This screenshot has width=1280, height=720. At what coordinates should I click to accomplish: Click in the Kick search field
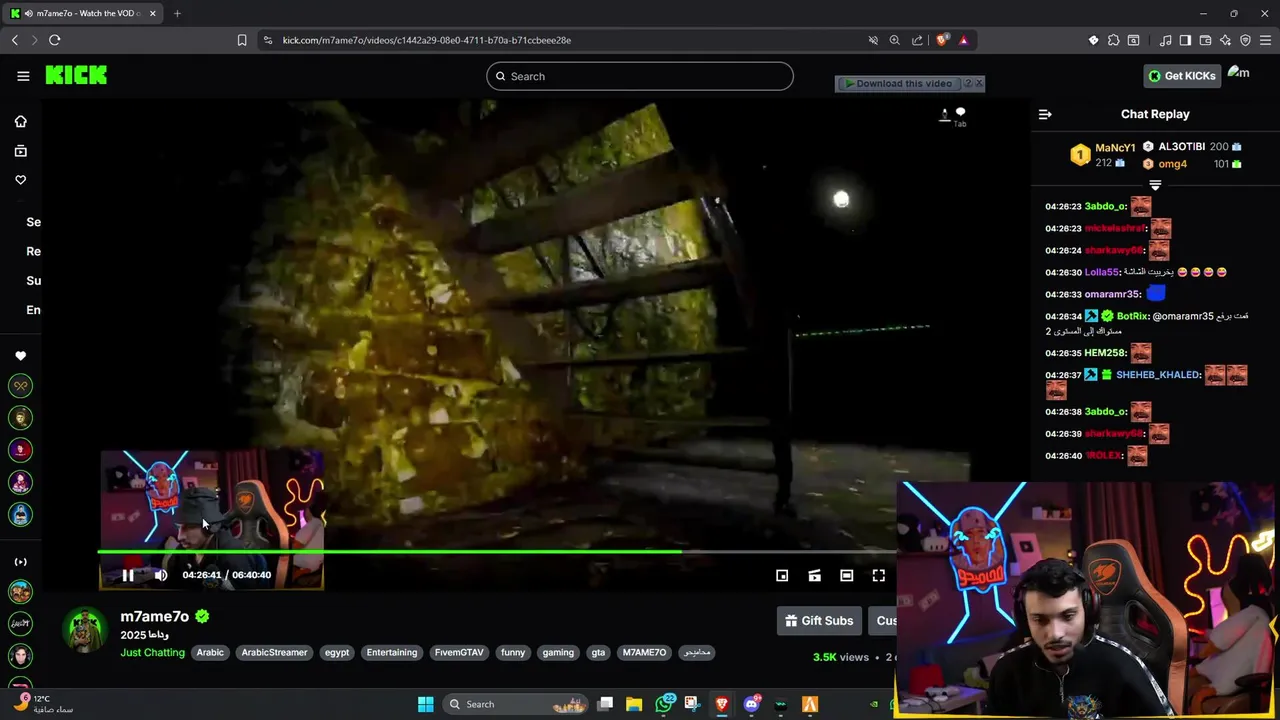[640, 76]
